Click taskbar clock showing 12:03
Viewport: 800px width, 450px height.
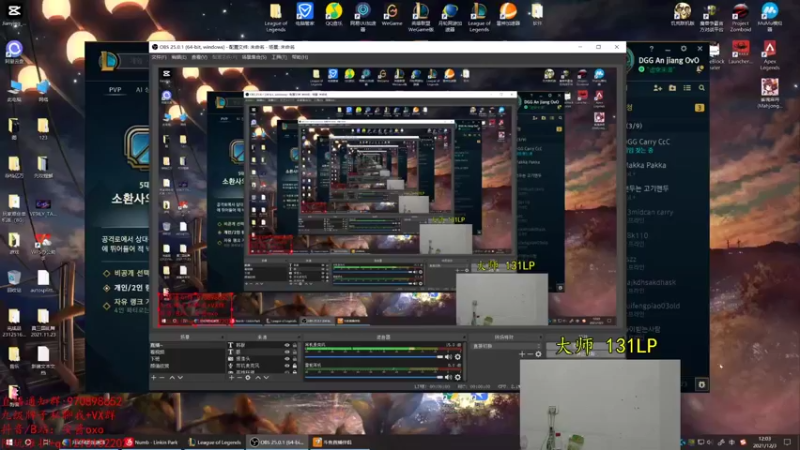coord(764,442)
